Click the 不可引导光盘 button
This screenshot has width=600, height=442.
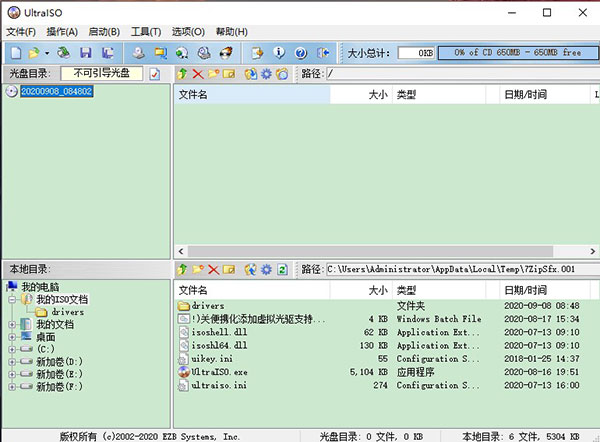click(101, 74)
